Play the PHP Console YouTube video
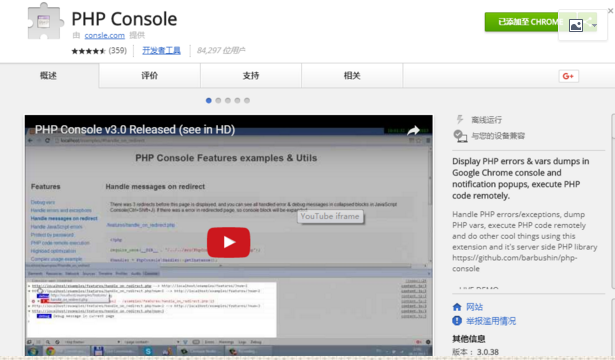Screen dimensions: 615x360 [x=228, y=242]
